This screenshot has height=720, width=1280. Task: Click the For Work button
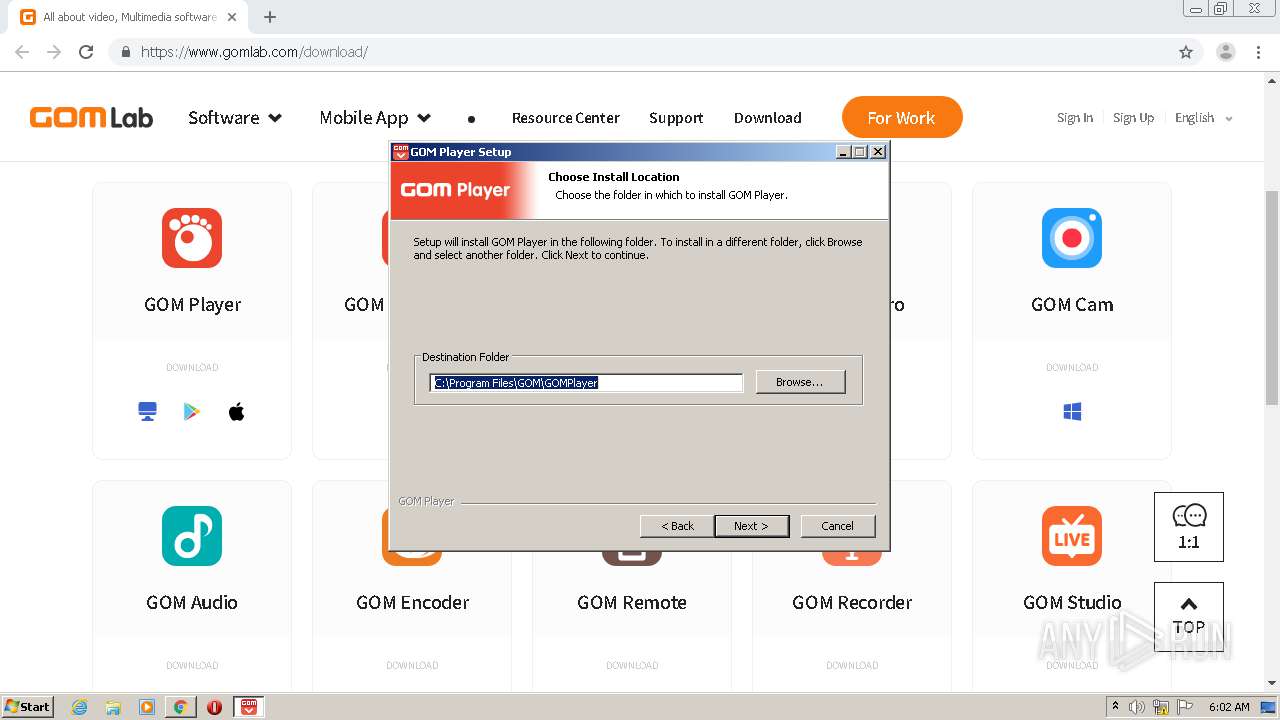(902, 117)
